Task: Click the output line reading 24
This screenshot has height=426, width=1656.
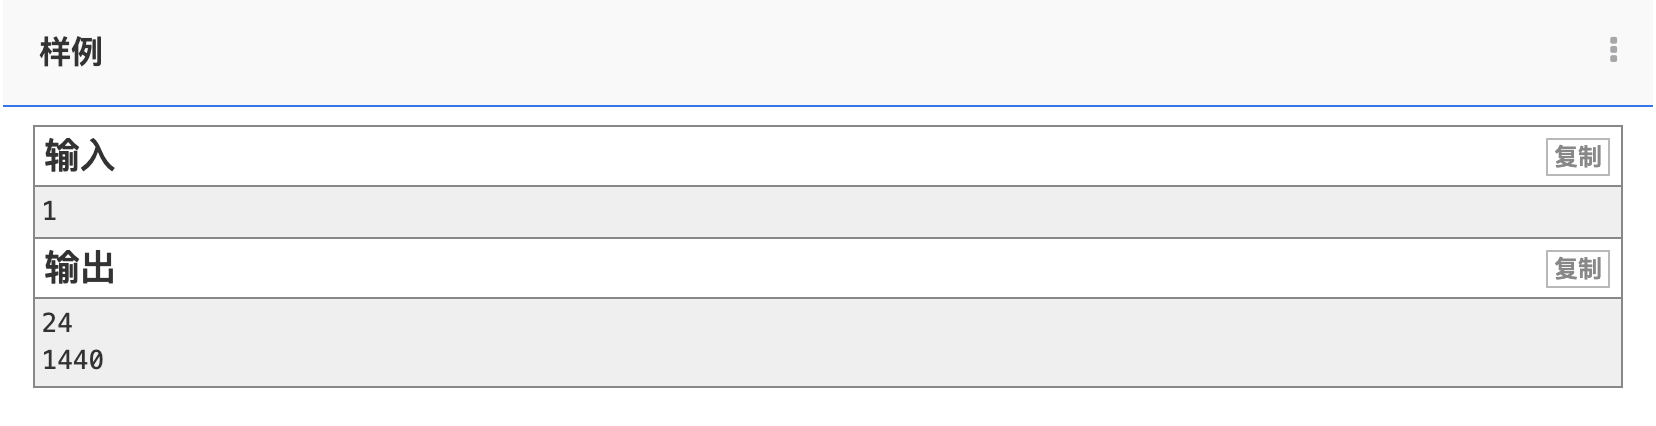Action: click(57, 323)
